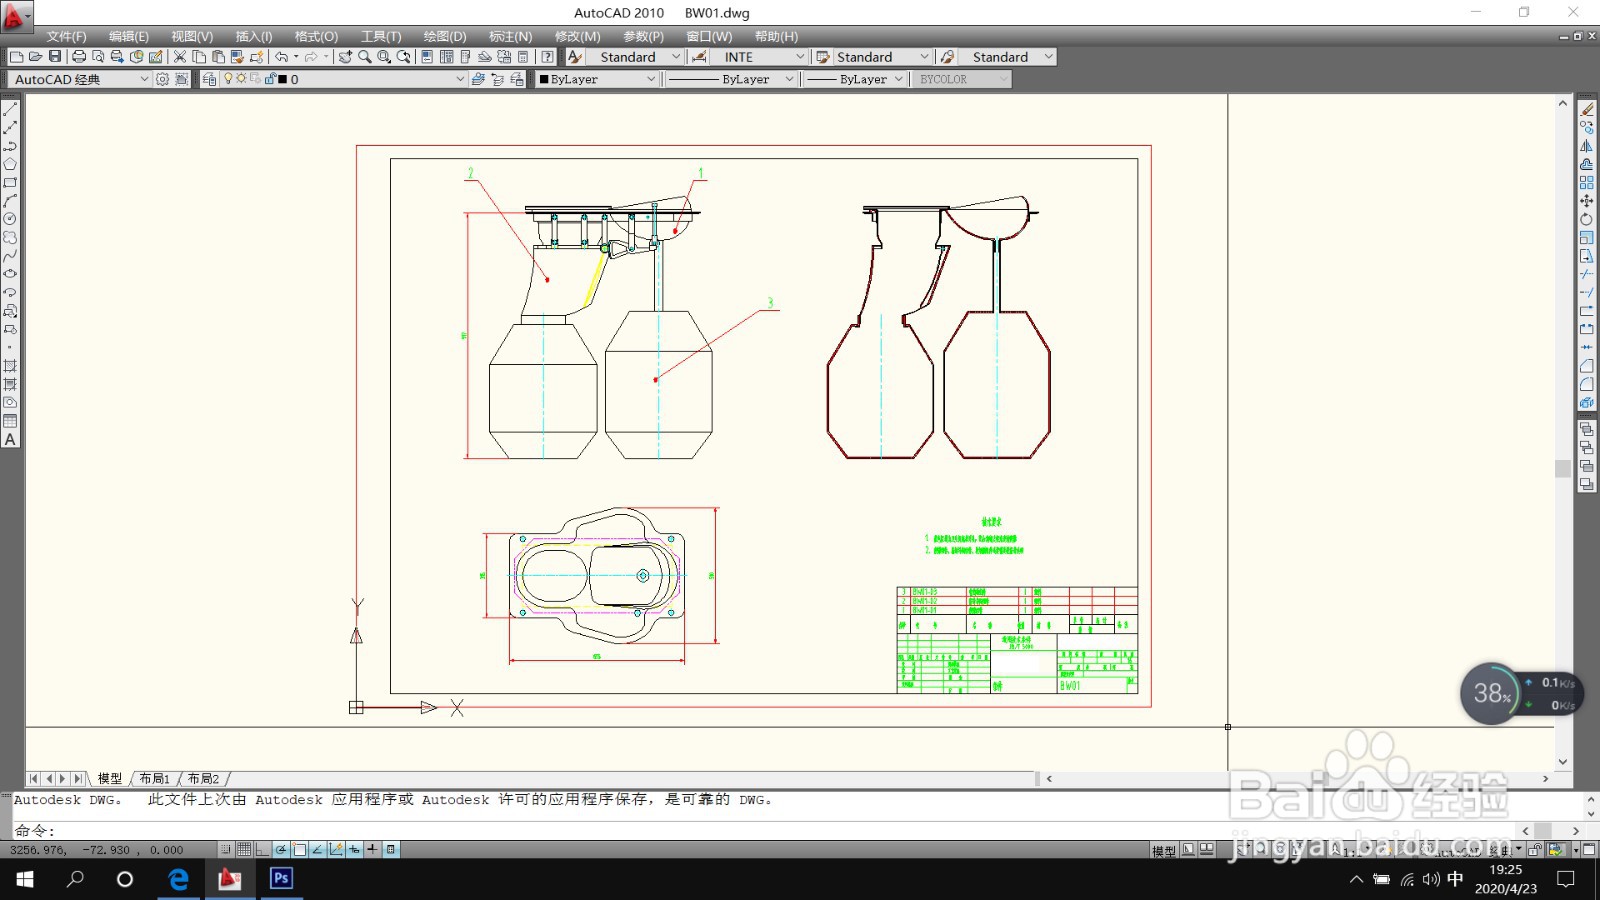
Task: Select the Table drawing tool
Action: click(10, 421)
